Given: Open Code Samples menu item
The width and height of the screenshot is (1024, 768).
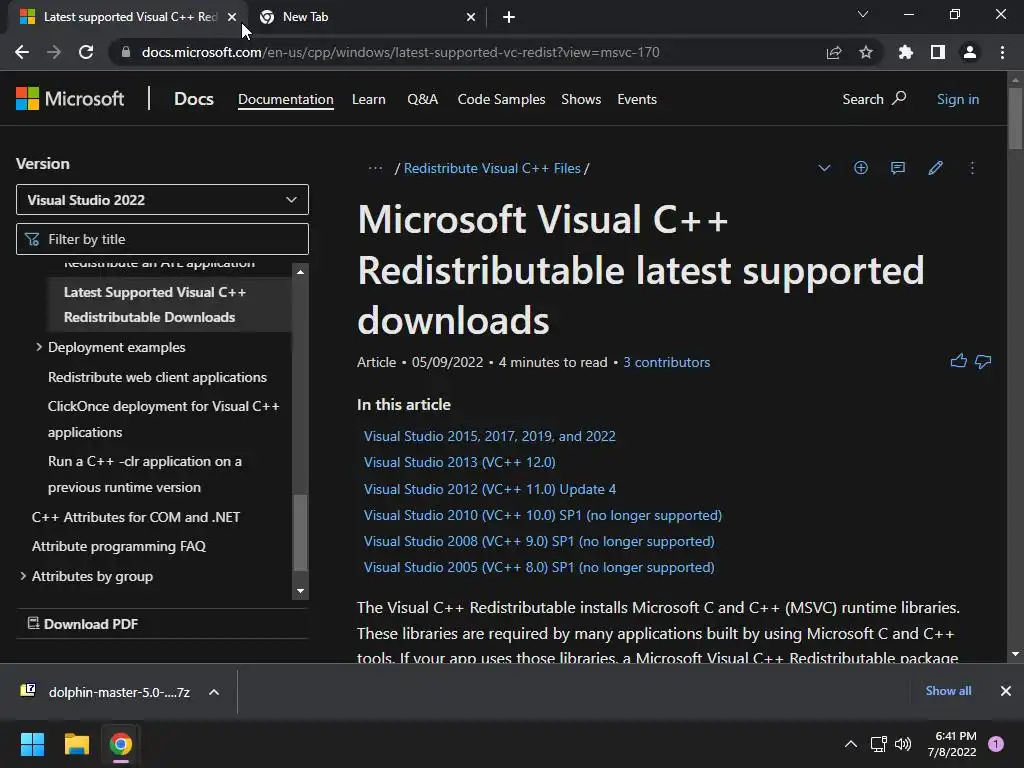Looking at the screenshot, I should pyautogui.click(x=501, y=99).
